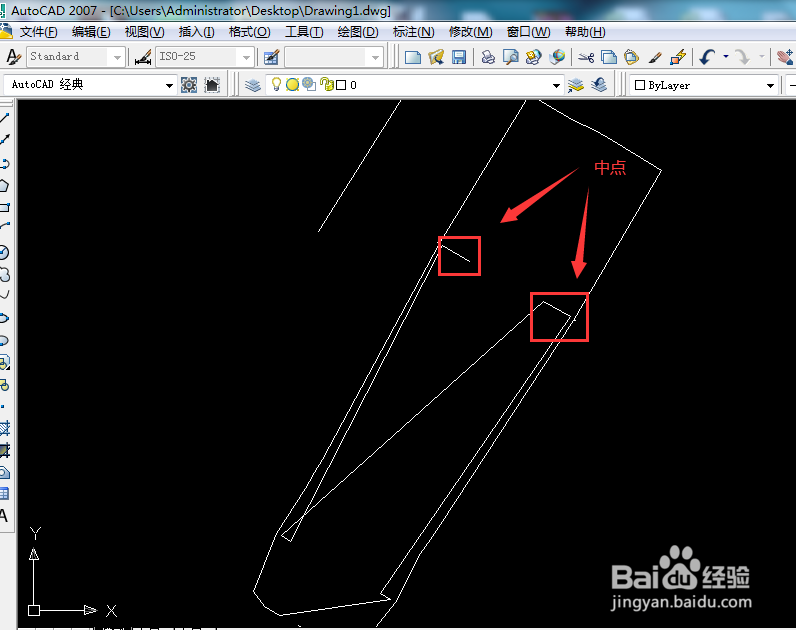Open the 修改(M) menu

[x=471, y=32]
